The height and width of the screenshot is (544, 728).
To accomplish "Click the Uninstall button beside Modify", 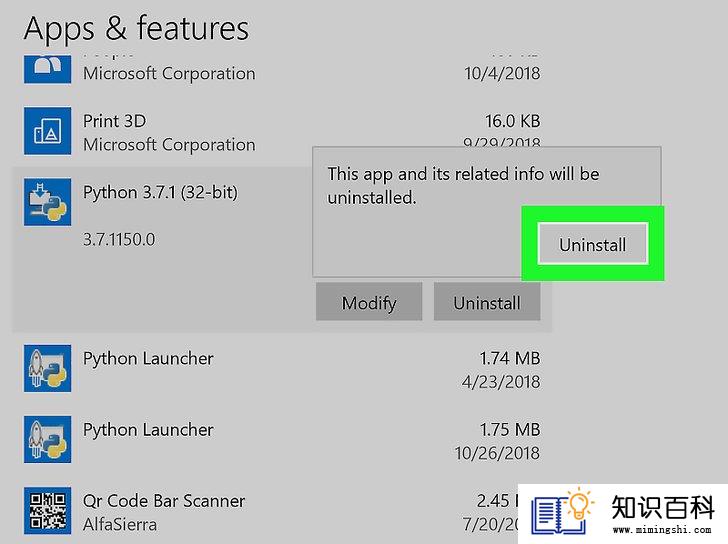I will pos(487,302).
